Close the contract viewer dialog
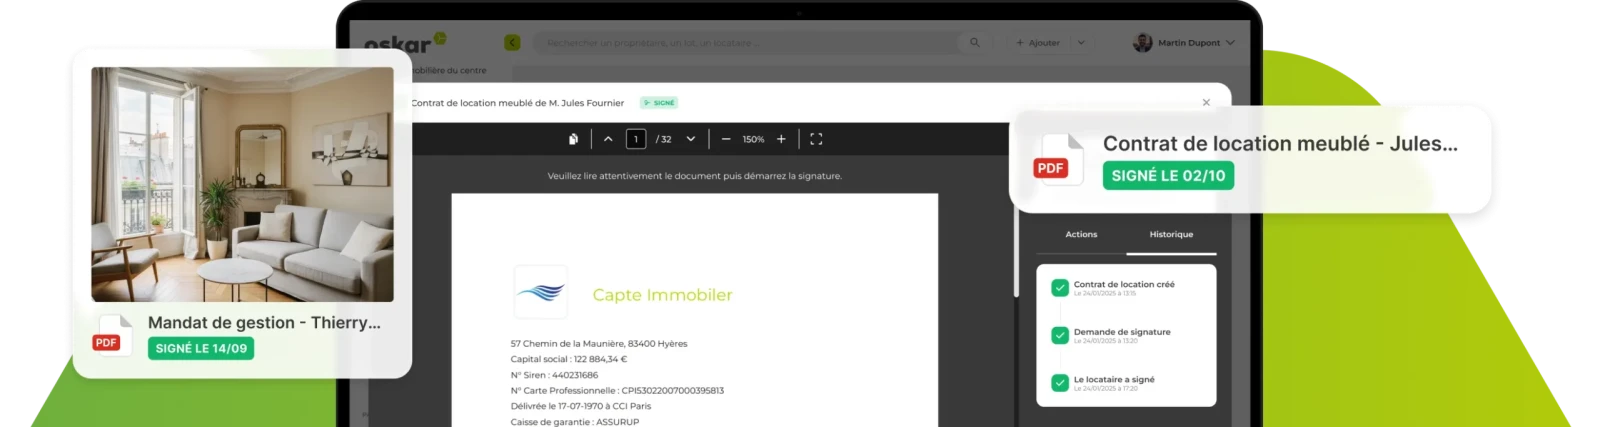Screen dimensions: 1600x427 coord(1206,102)
